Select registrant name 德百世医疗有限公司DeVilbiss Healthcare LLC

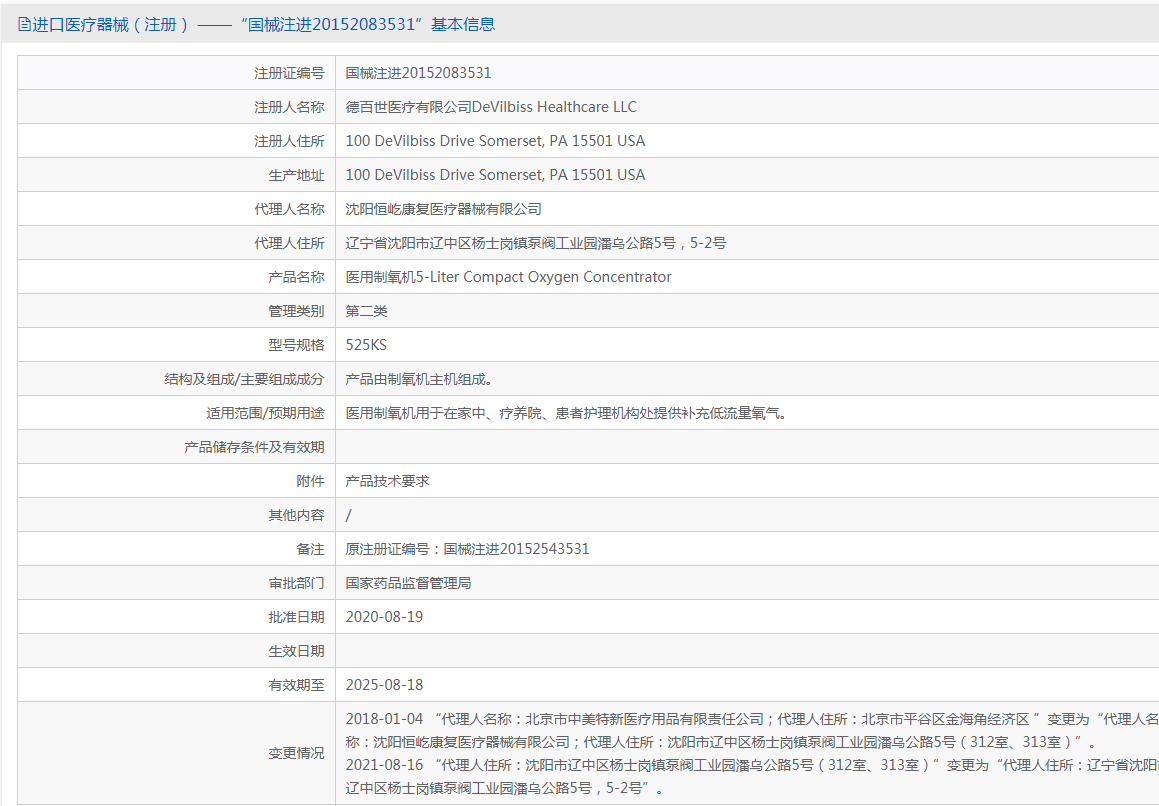(491, 107)
